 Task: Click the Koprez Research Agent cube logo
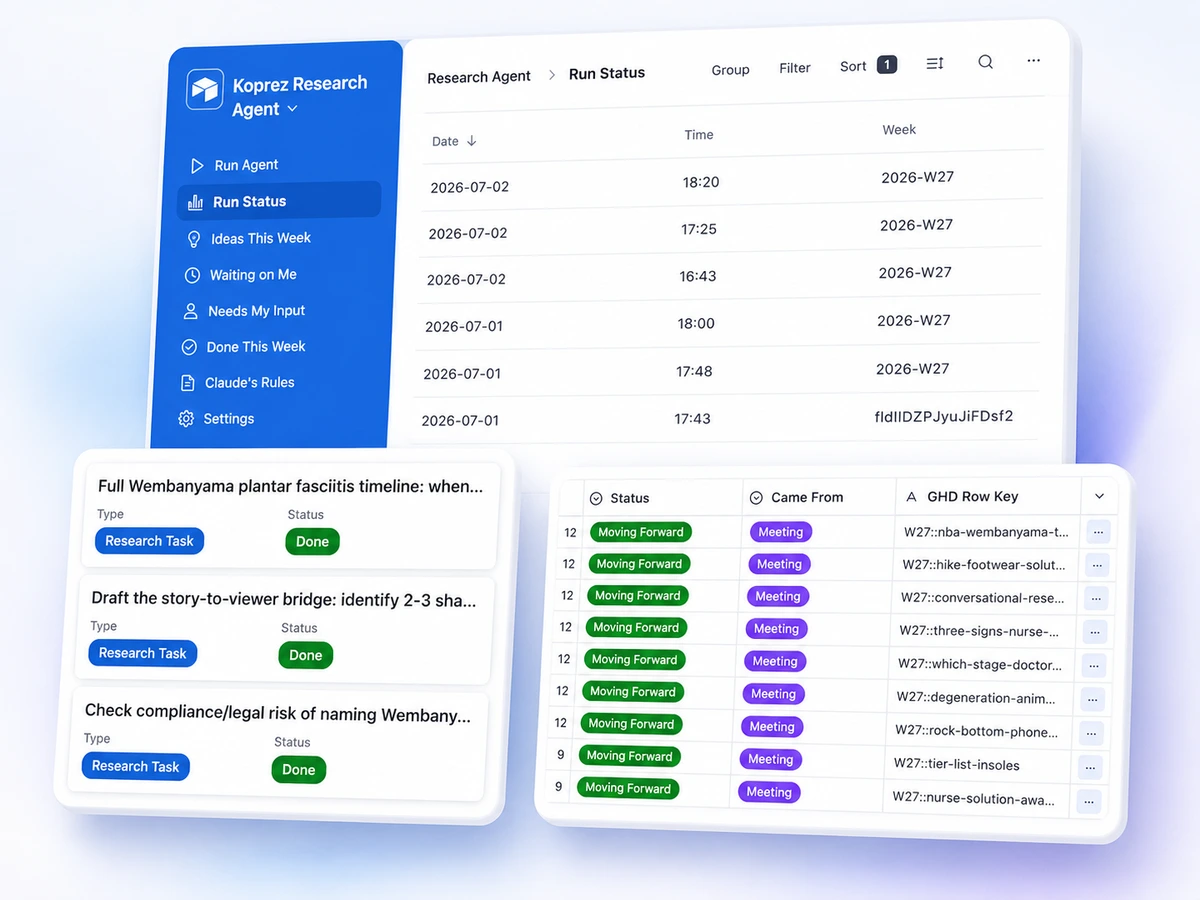click(x=205, y=89)
